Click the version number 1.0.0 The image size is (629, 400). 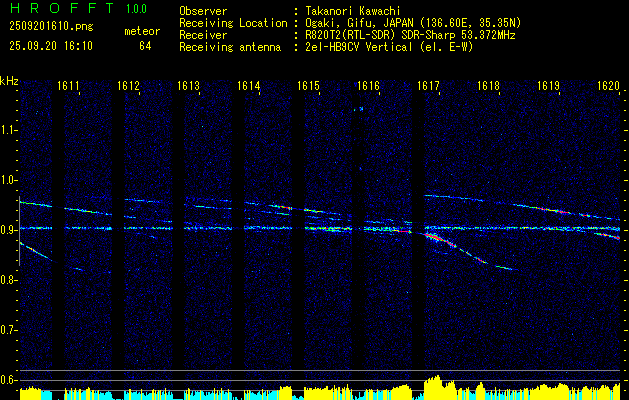pos(136,9)
